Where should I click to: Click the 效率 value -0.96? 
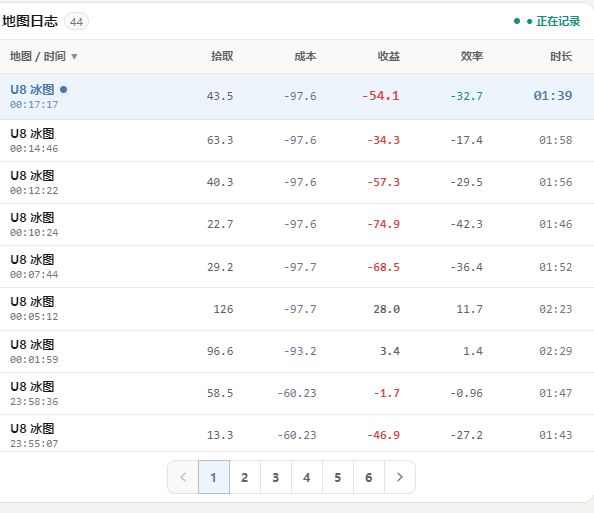(x=466, y=393)
